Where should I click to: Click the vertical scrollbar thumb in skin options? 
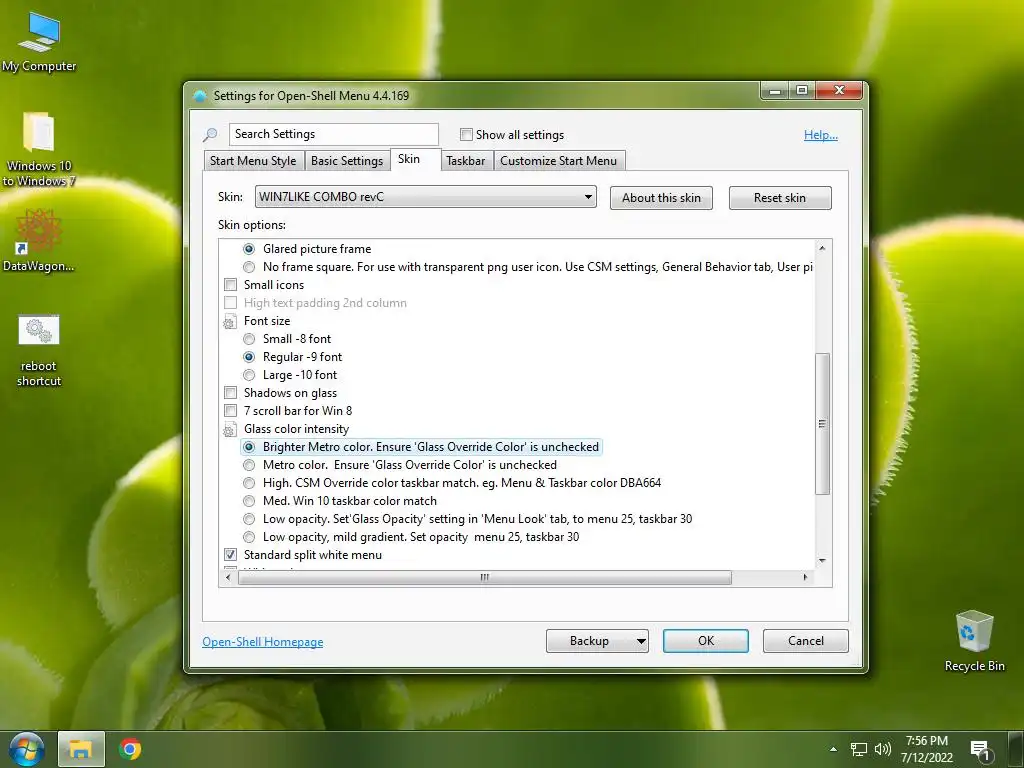(x=822, y=424)
